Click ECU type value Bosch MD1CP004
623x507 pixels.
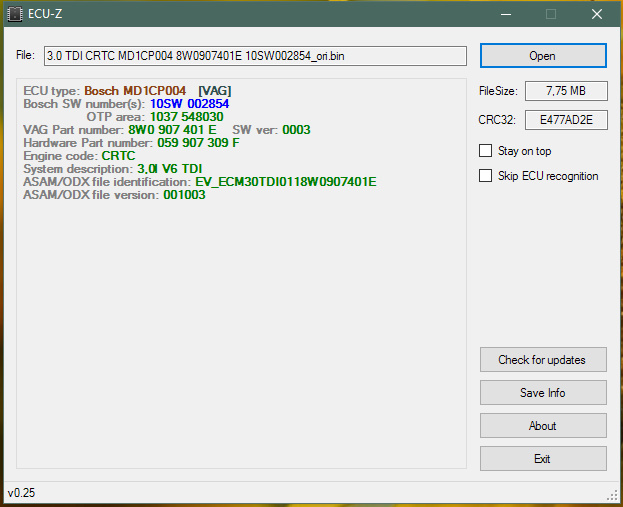click(x=135, y=91)
